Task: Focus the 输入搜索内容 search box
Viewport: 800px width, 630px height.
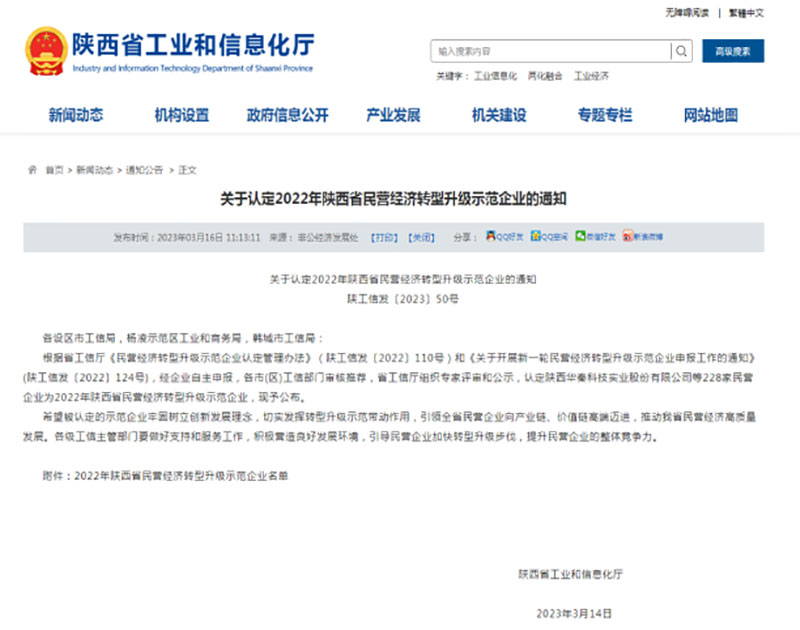Action: (550, 51)
